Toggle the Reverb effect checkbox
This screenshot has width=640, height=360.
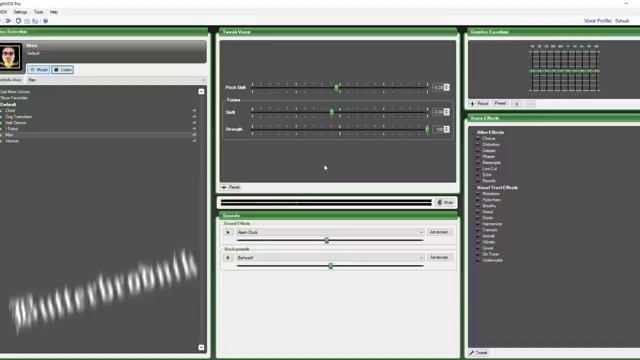[478, 181]
